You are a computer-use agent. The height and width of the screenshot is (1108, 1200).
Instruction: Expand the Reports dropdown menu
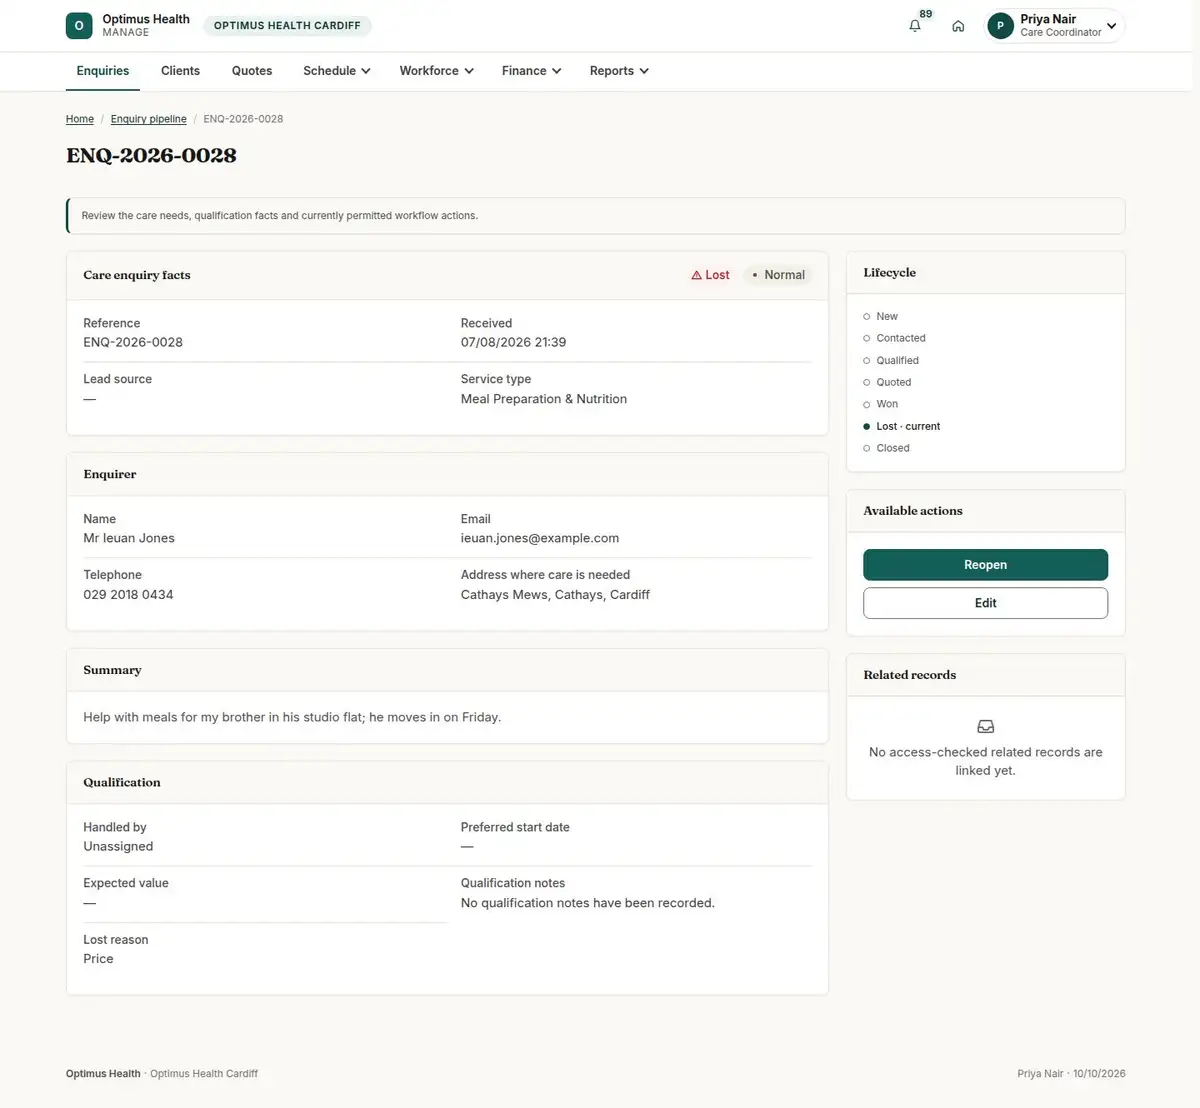click(x=619, y=71)
